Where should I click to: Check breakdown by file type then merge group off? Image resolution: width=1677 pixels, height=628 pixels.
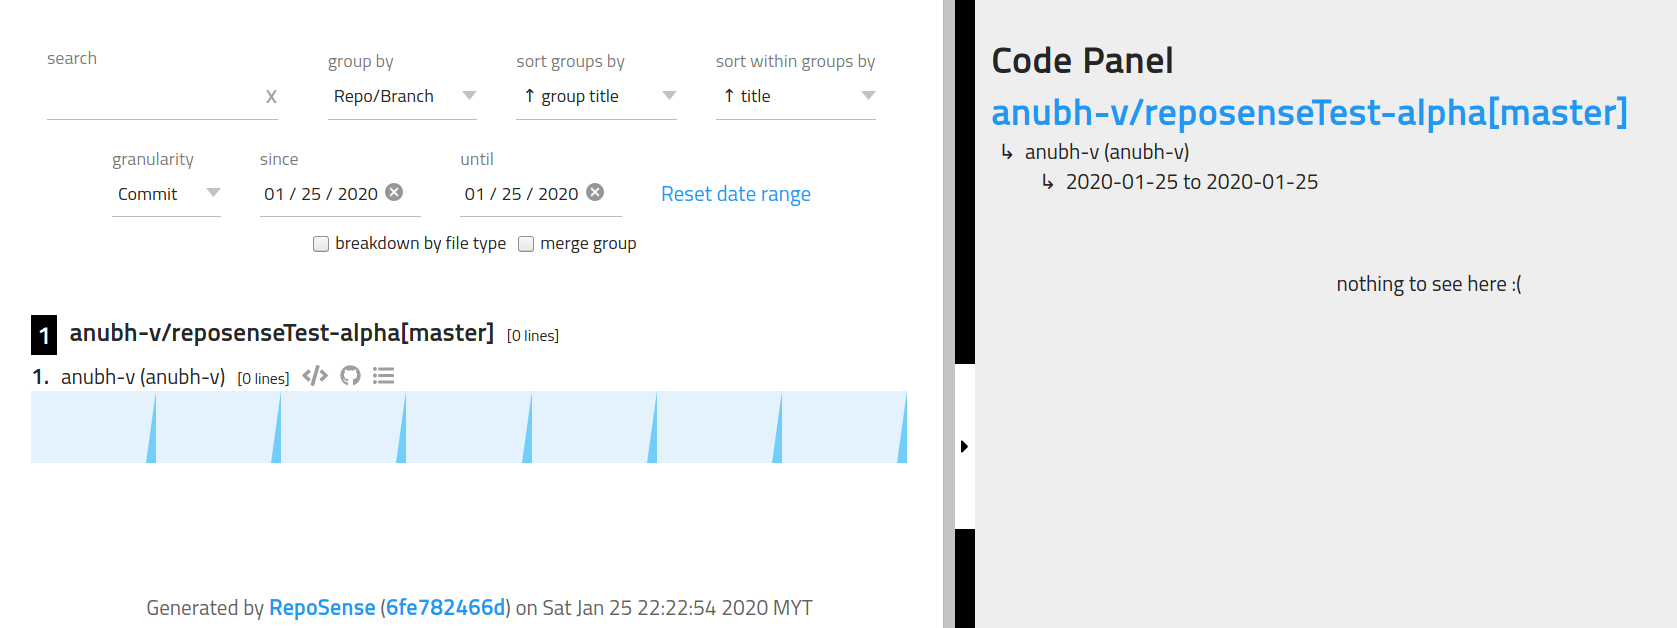pyautogui.click(x=320, y=243)
